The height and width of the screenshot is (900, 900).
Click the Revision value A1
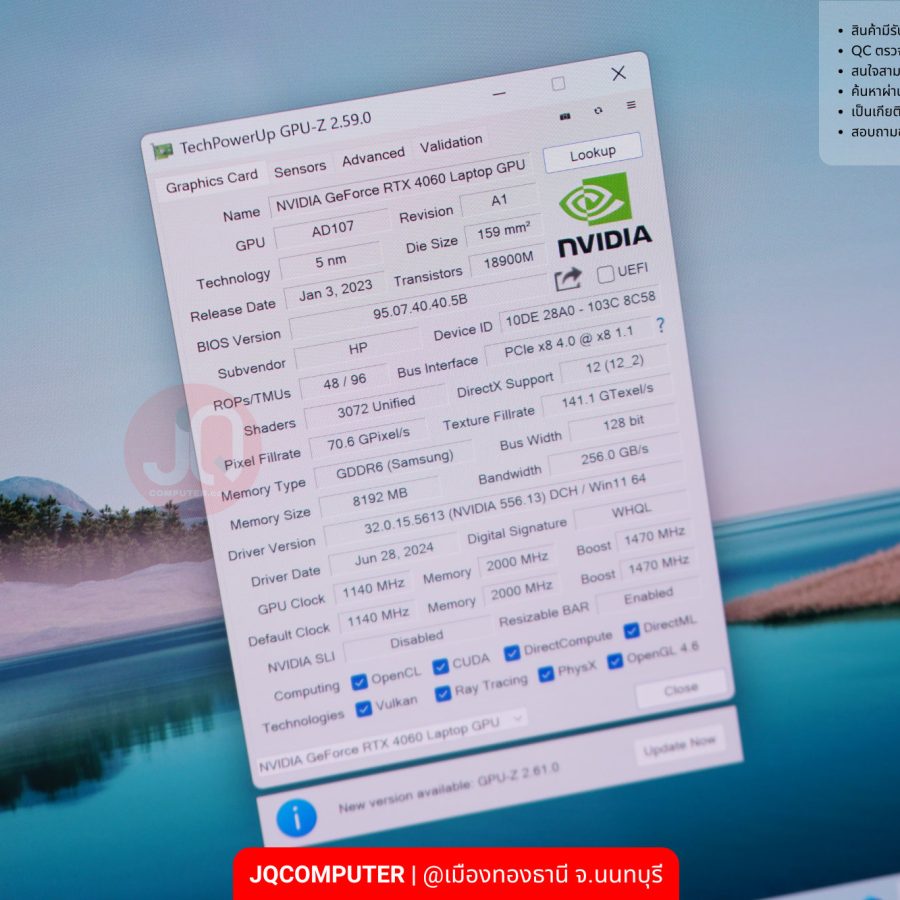pyautogui.click(x=499, y=200)
